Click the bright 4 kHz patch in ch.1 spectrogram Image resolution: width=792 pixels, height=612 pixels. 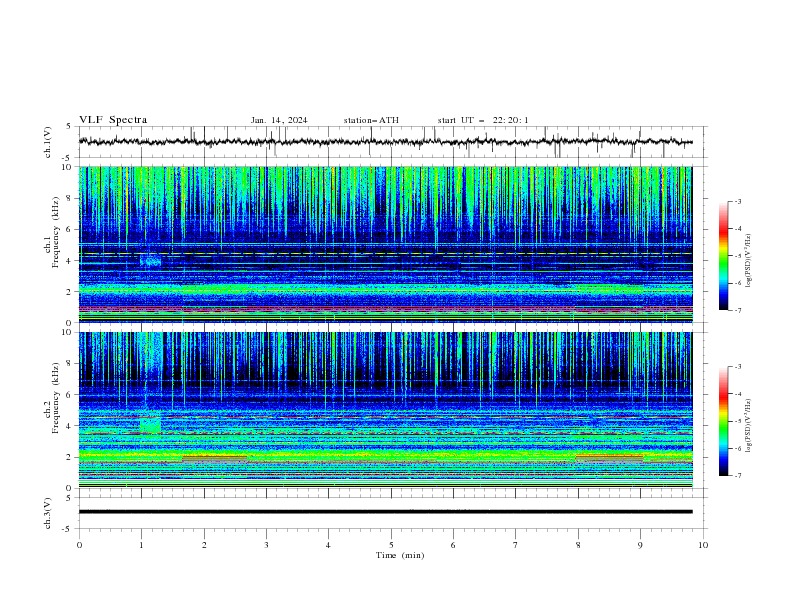pos(151,261)
